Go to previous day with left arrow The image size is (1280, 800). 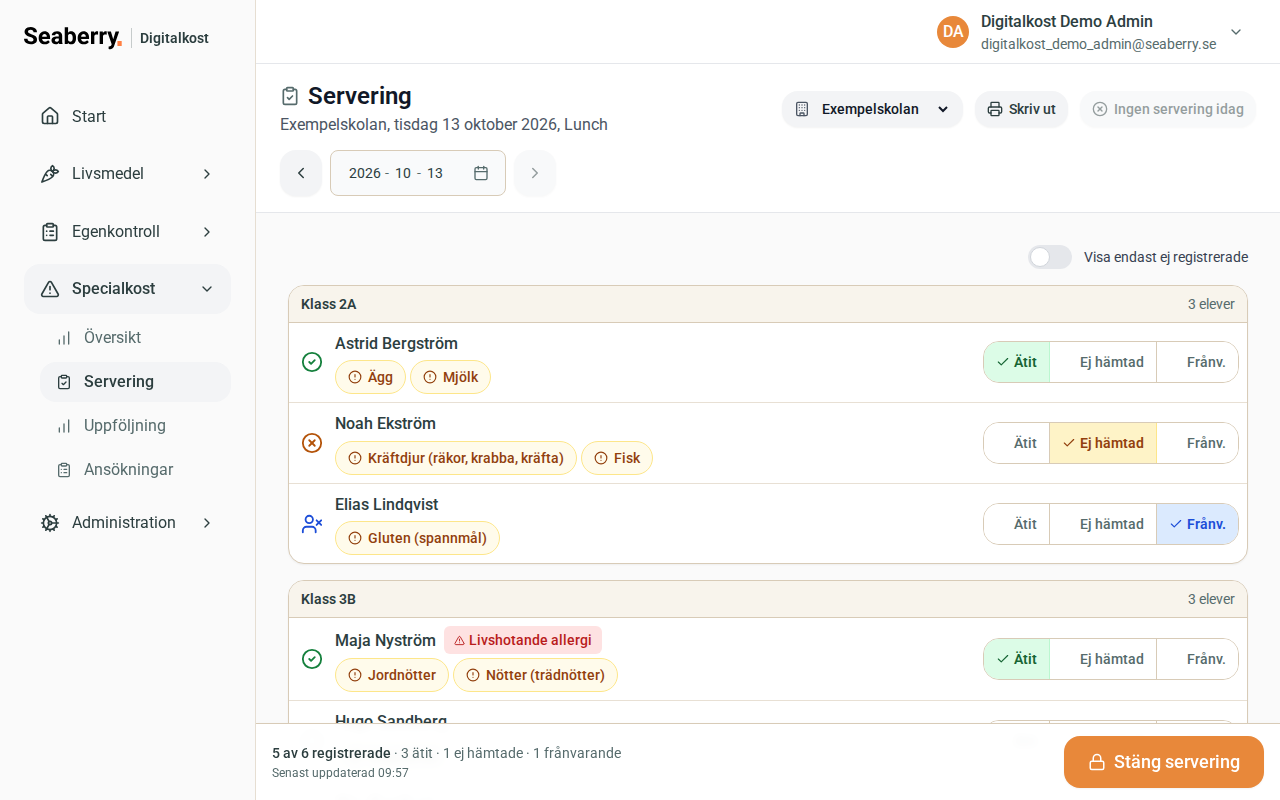(x=301, y=173)
